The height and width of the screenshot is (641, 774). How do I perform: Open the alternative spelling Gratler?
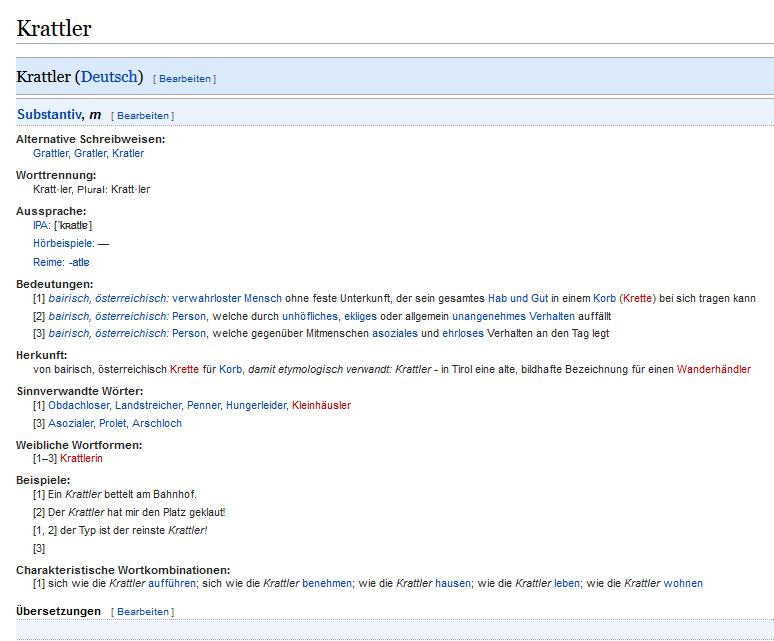(x=90, y=153)
